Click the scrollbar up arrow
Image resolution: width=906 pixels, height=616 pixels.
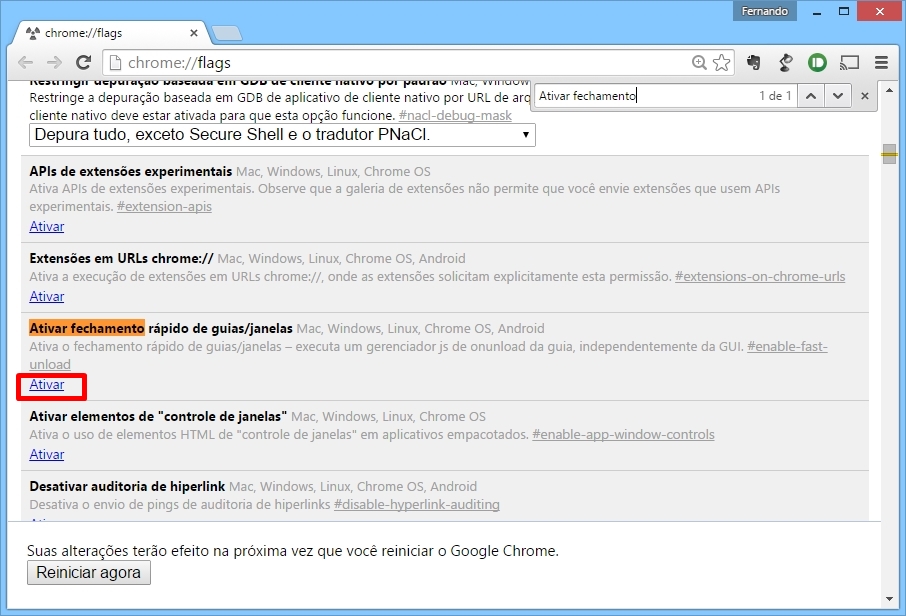pos(889,90)
